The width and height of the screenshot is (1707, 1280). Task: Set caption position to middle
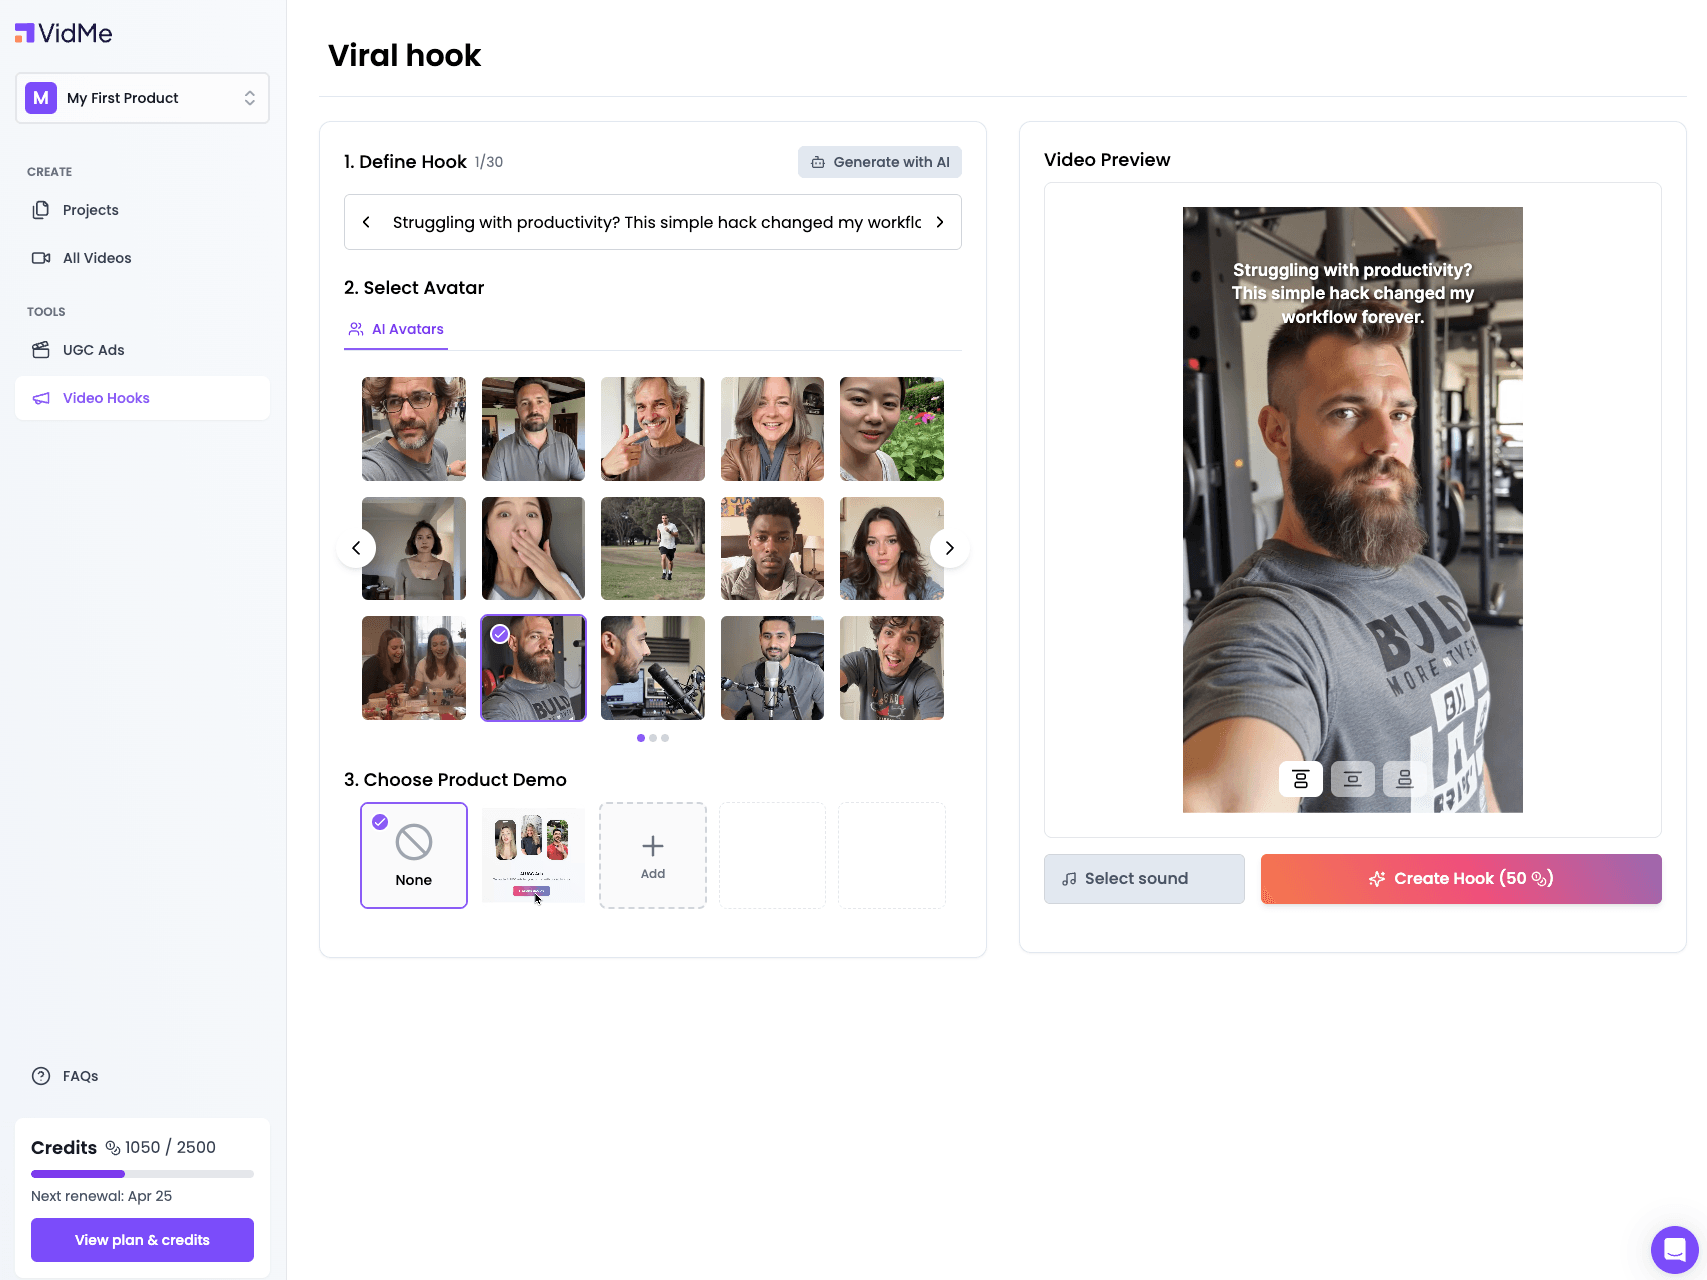(1352, 779)
